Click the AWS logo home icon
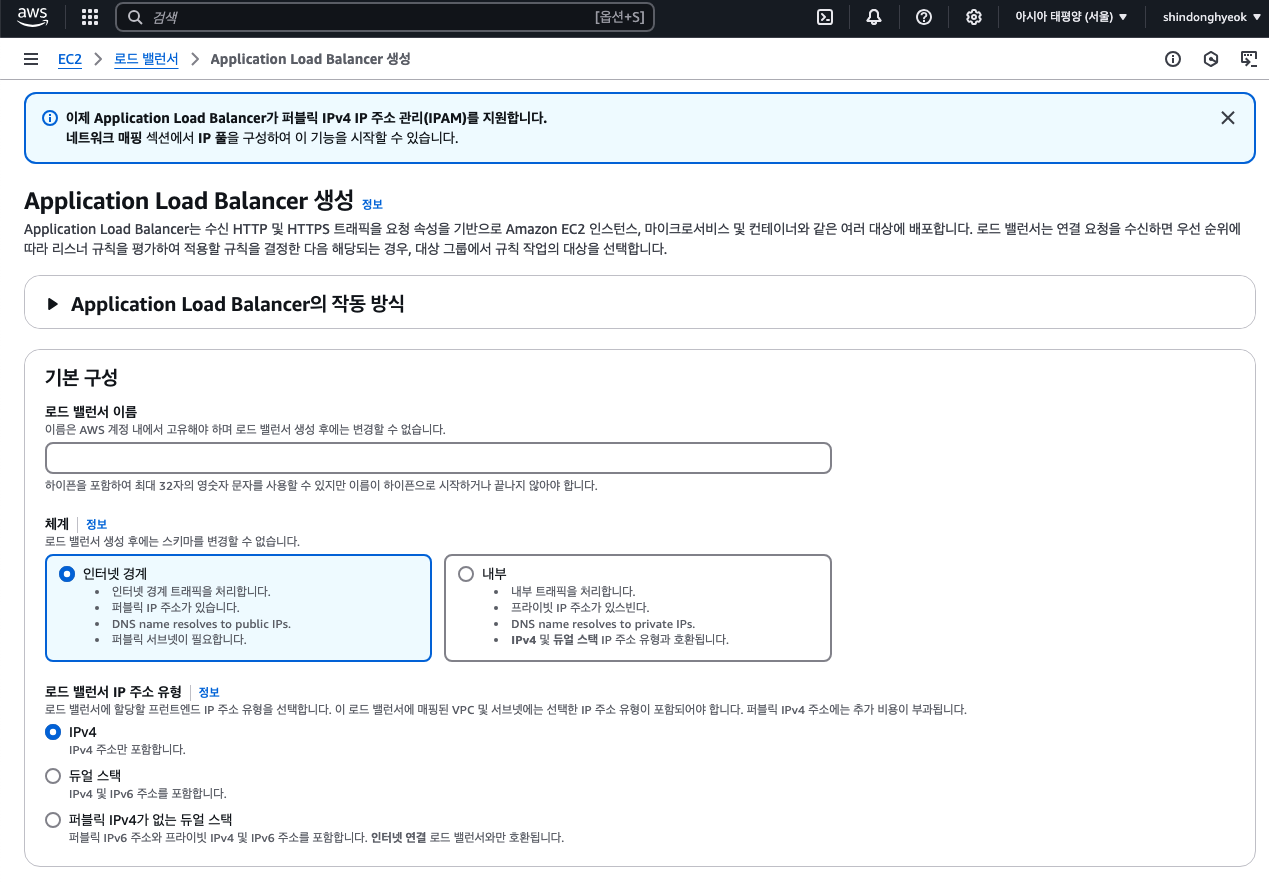Image resolution: width=1269 pixels, height=883 pixels. pos(32,17)
